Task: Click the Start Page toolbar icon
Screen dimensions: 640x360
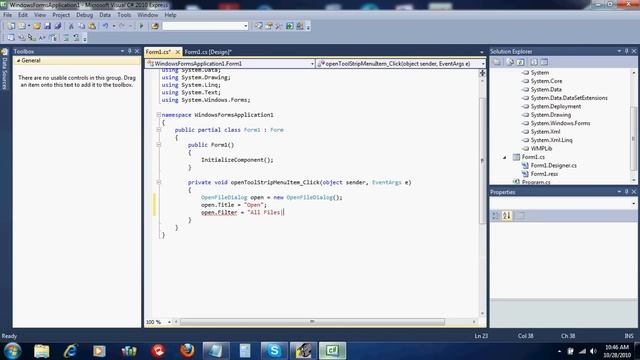Action: click(x=289, y=26)
